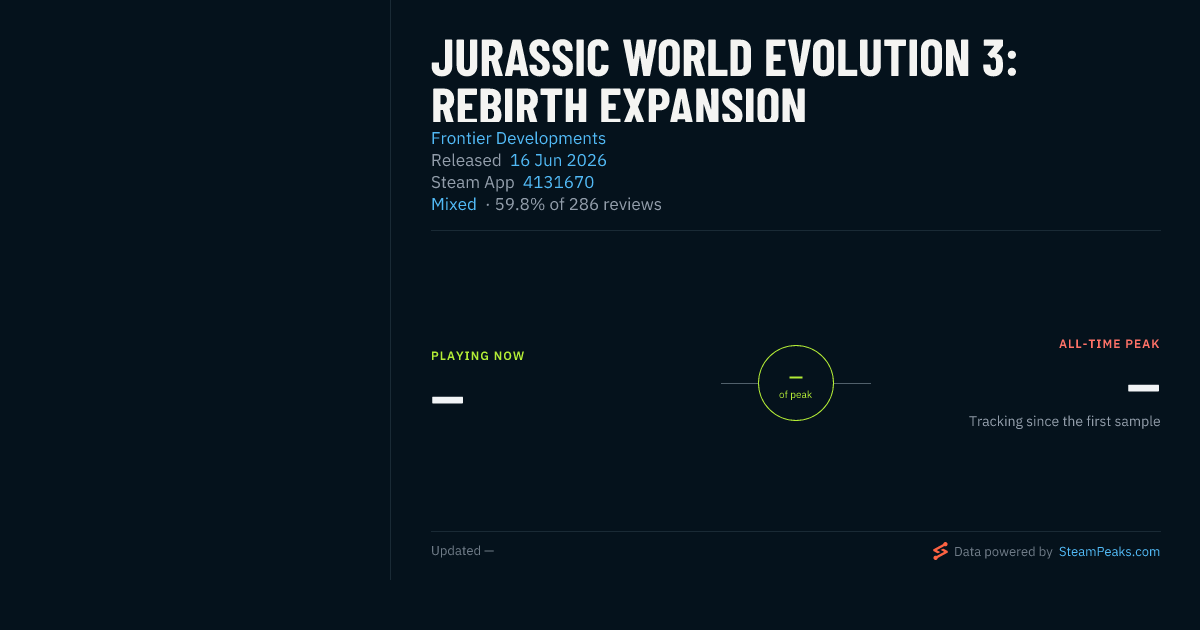1200x630 pixels.
Task: Click the empty left thumbnail panel
Action: (195, 290)
